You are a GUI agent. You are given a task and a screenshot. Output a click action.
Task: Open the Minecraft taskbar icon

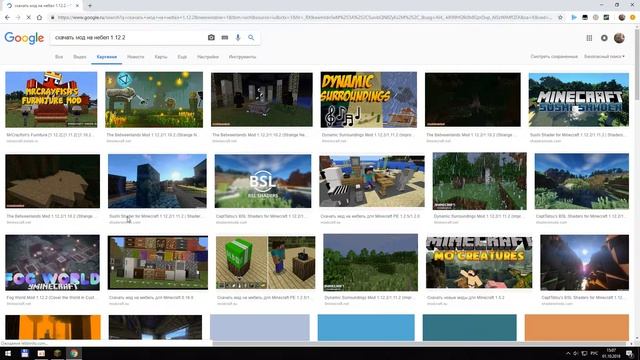[58, 353]
